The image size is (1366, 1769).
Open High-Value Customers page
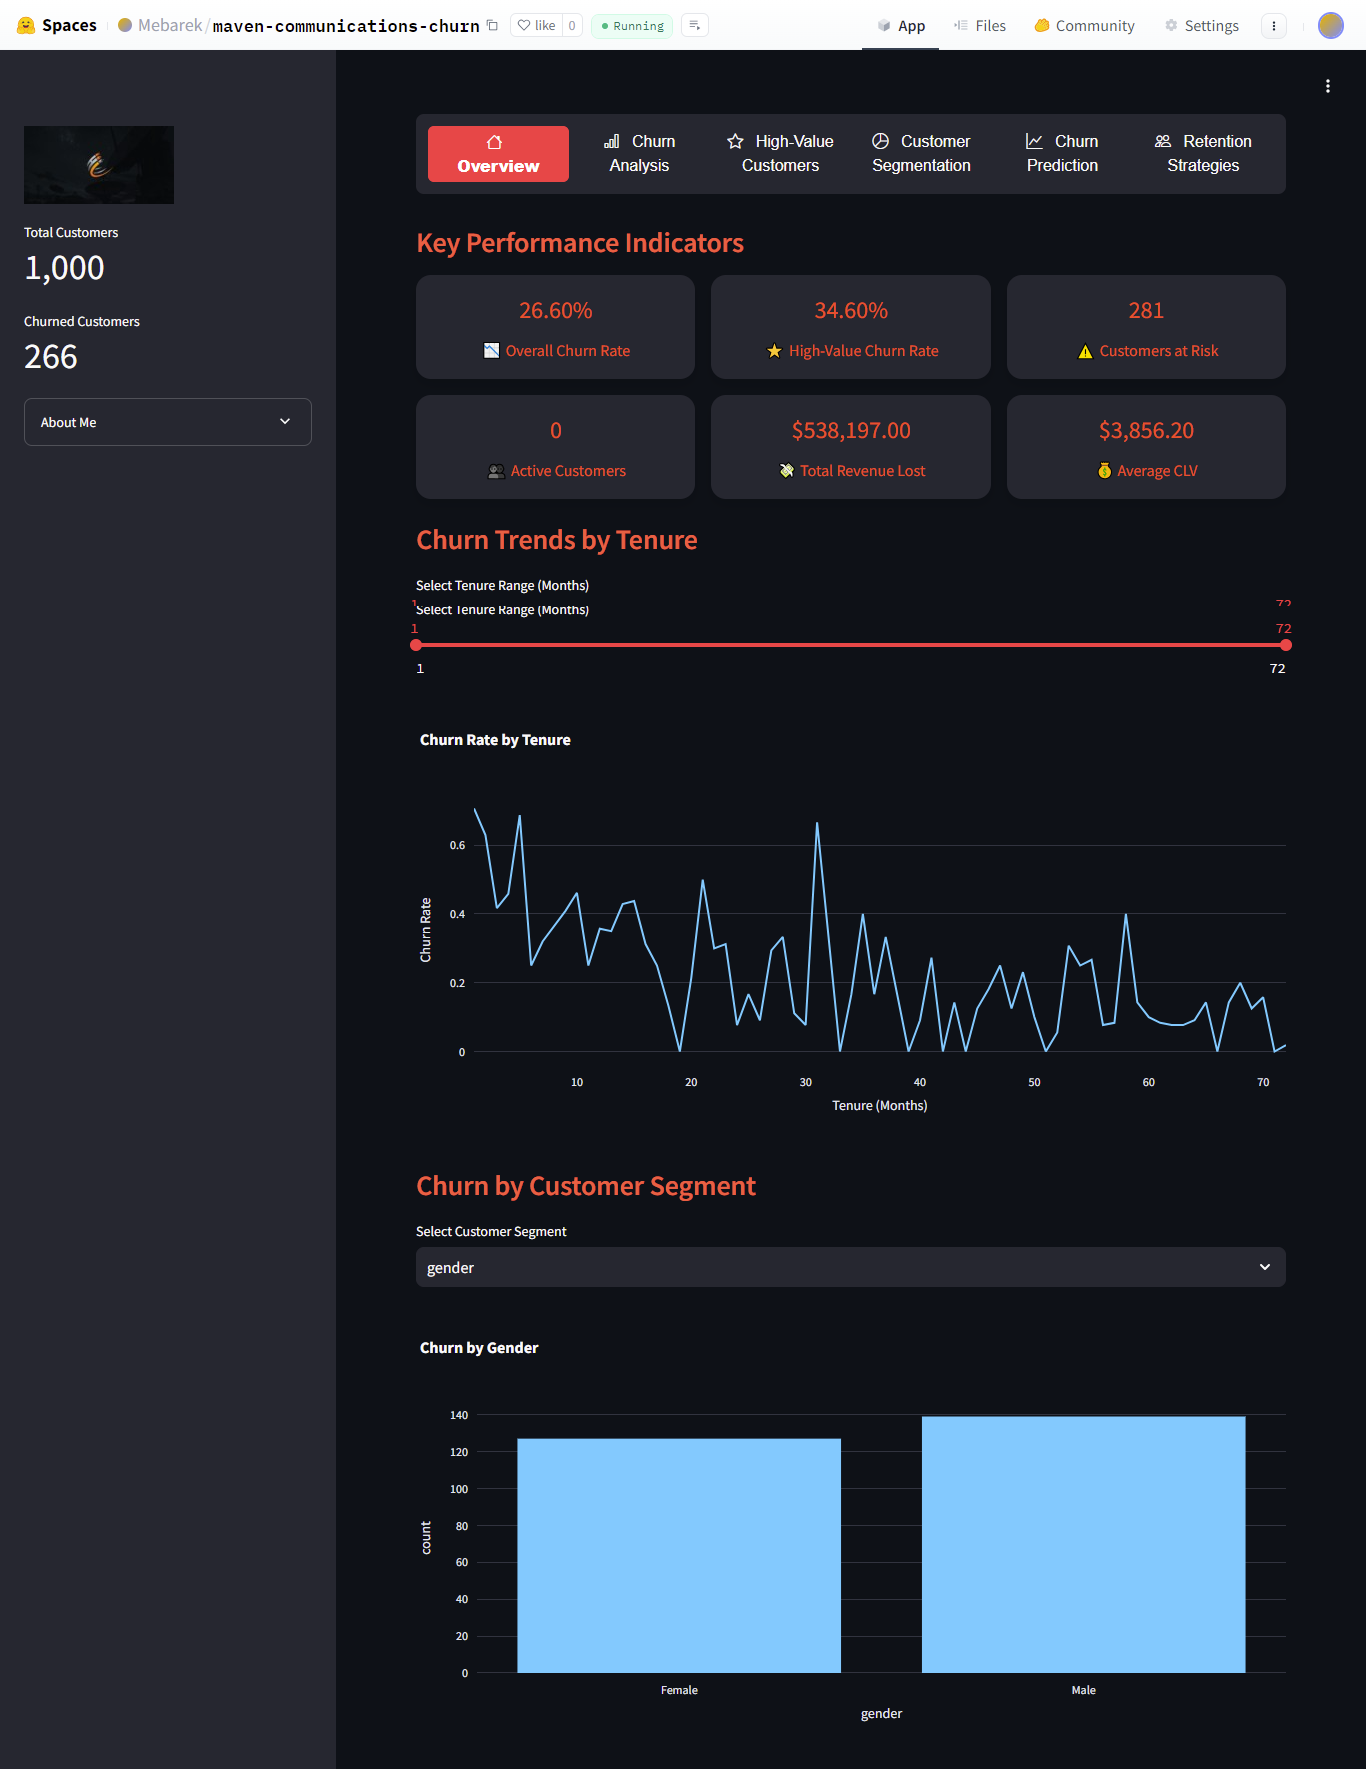click(x=780, y=154)
